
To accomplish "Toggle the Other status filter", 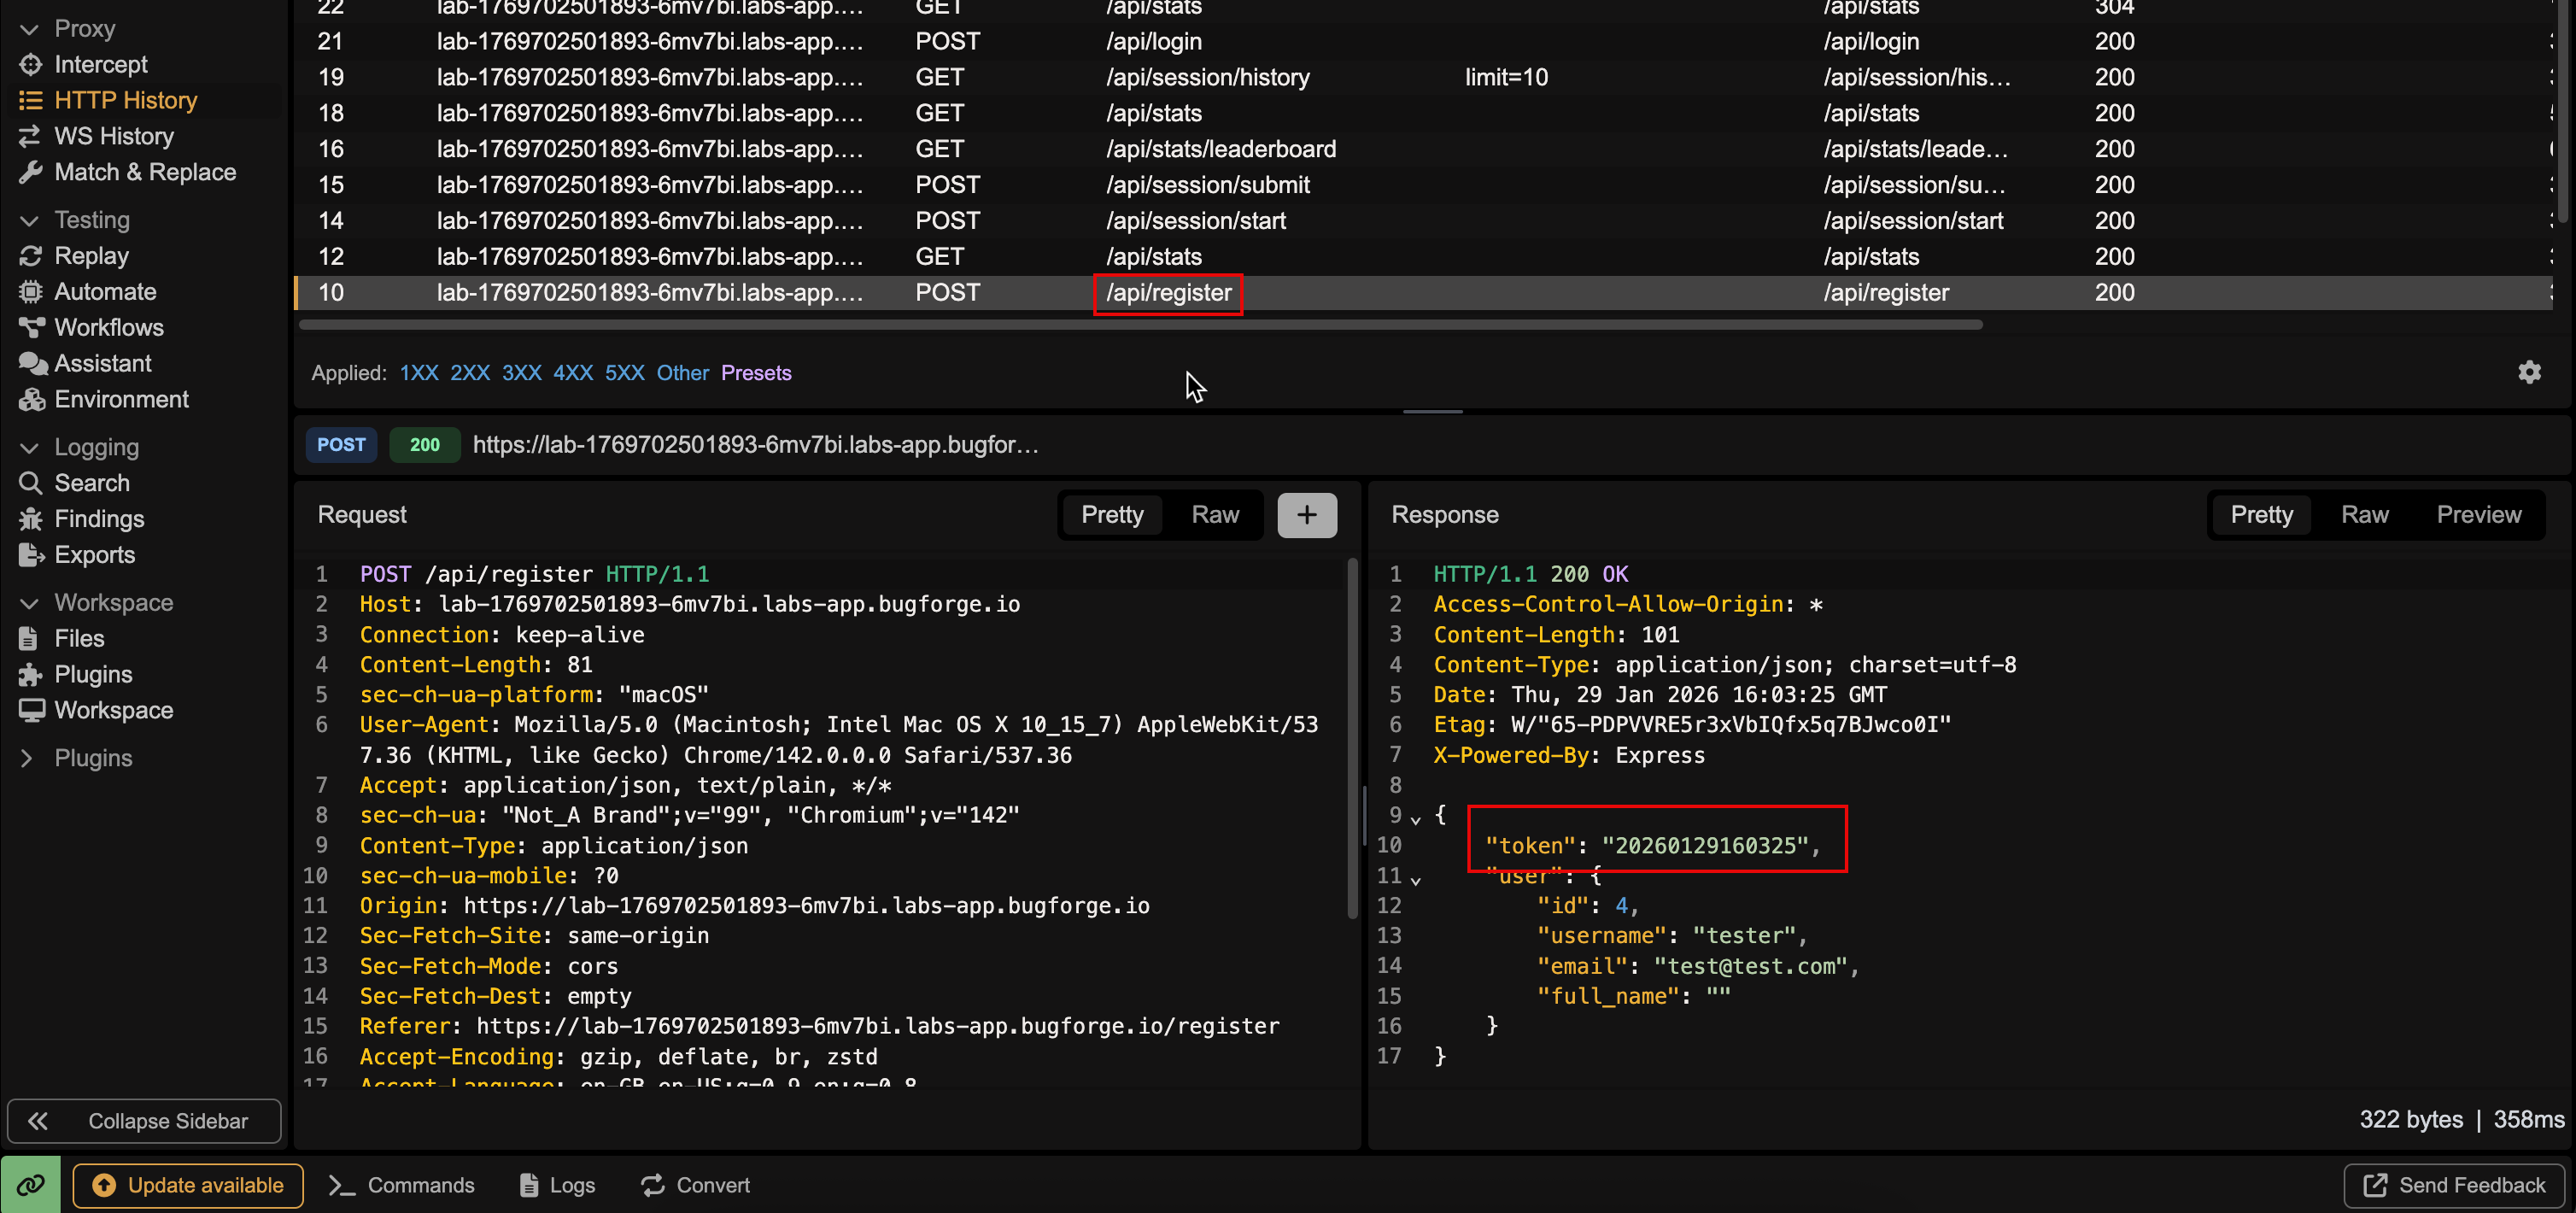I will click(682, 373).
